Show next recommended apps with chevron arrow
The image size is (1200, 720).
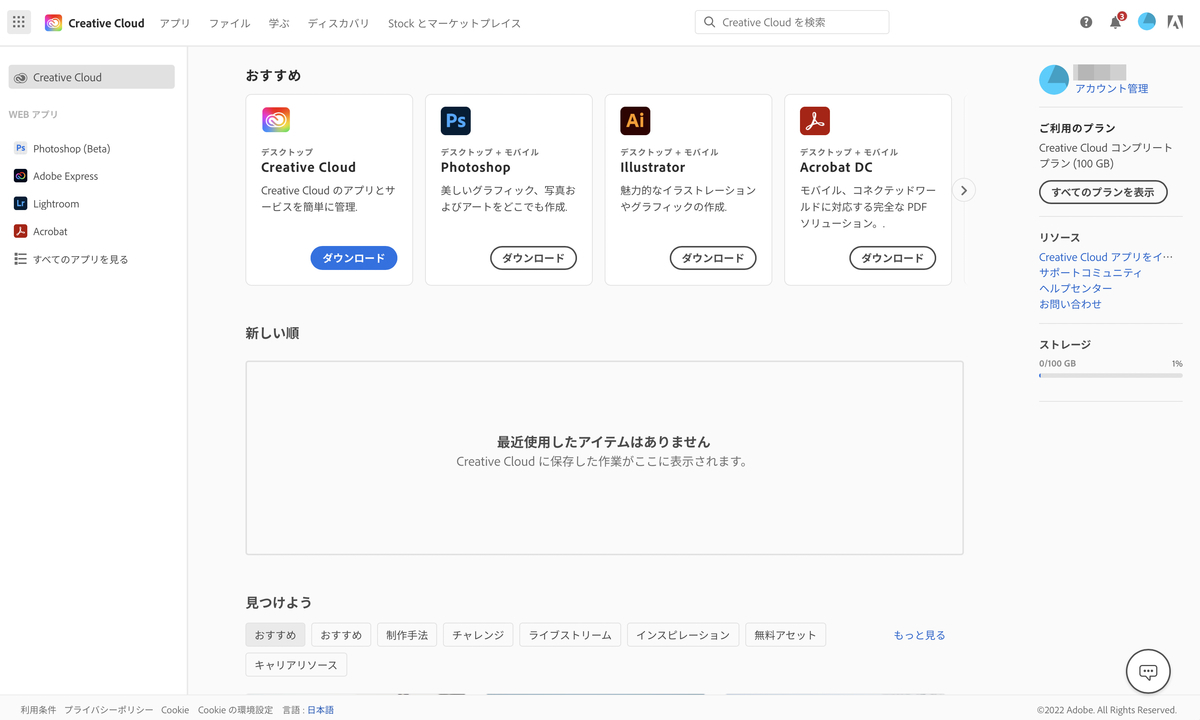tap(964, 190)
